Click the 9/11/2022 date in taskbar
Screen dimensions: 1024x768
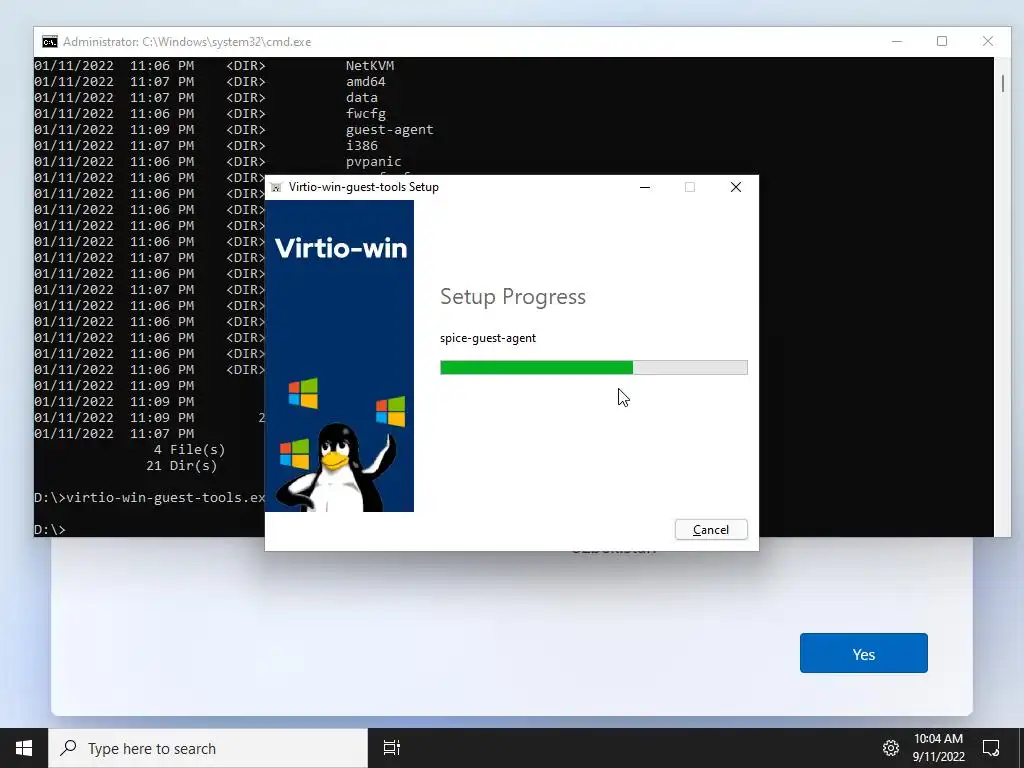(938, 757)
